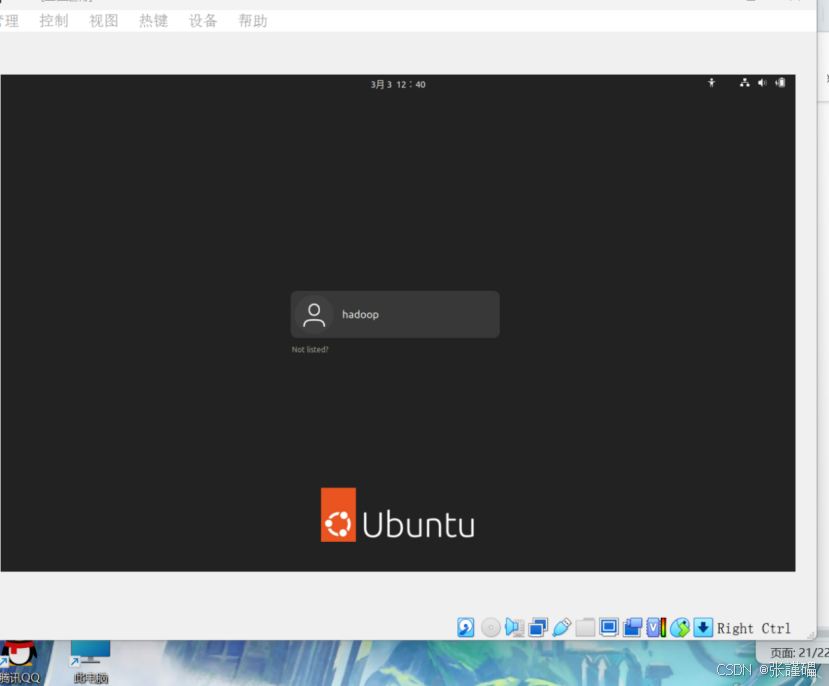
Task: Click the mouse integration status icon
Action: click(x=680, y=627)
